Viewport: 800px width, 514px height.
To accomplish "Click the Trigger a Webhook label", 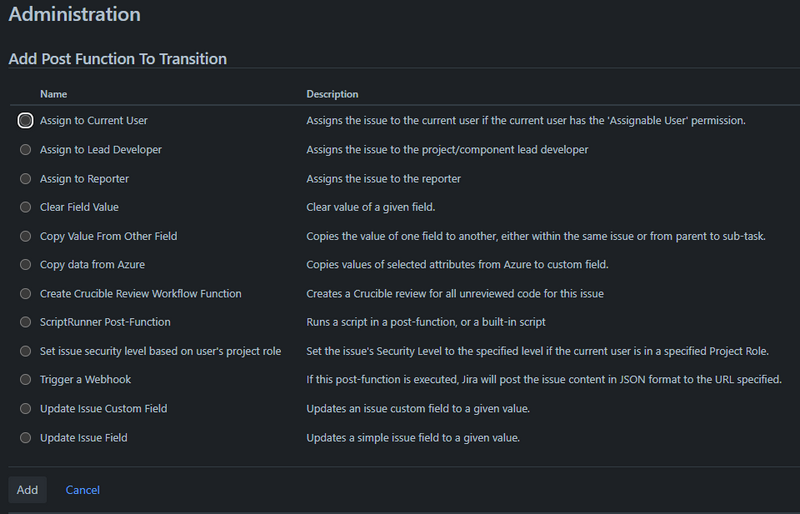I will click(85, 380).
